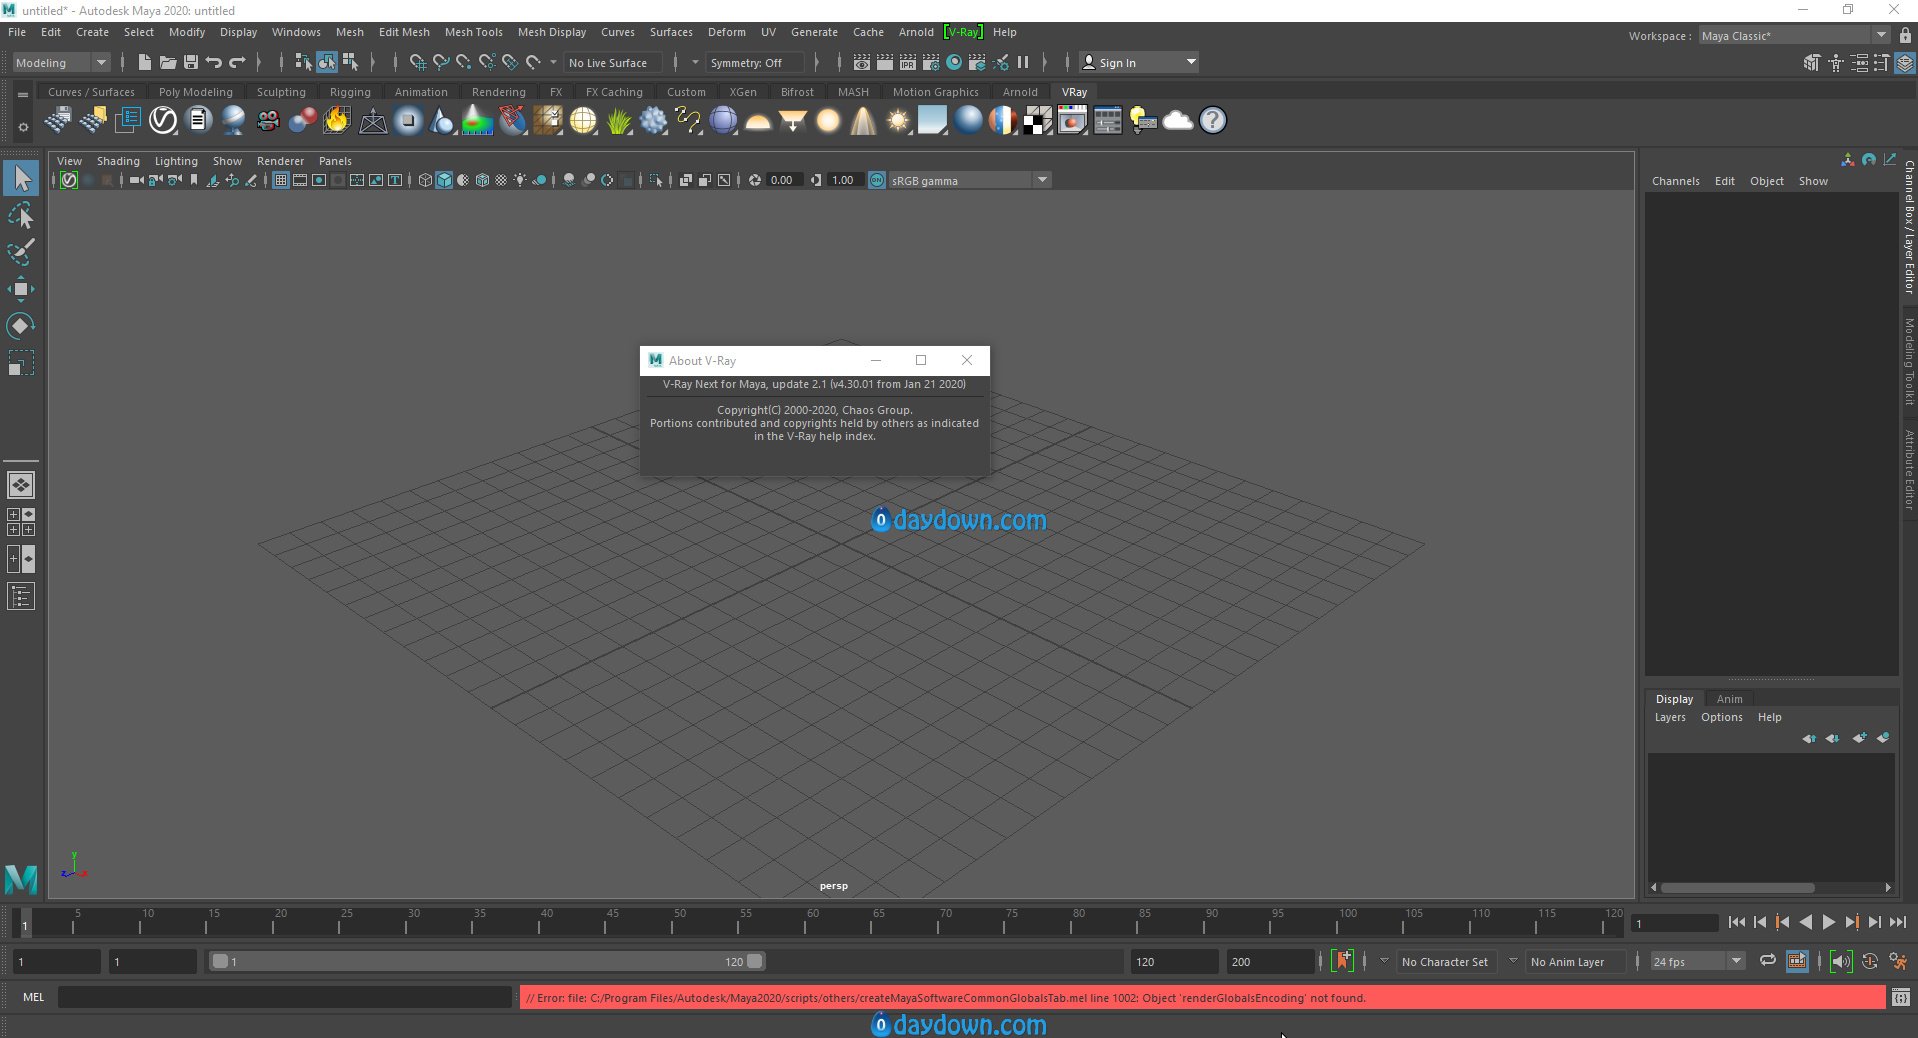Create a V-Ray sun light from shelf

[898, 121]
